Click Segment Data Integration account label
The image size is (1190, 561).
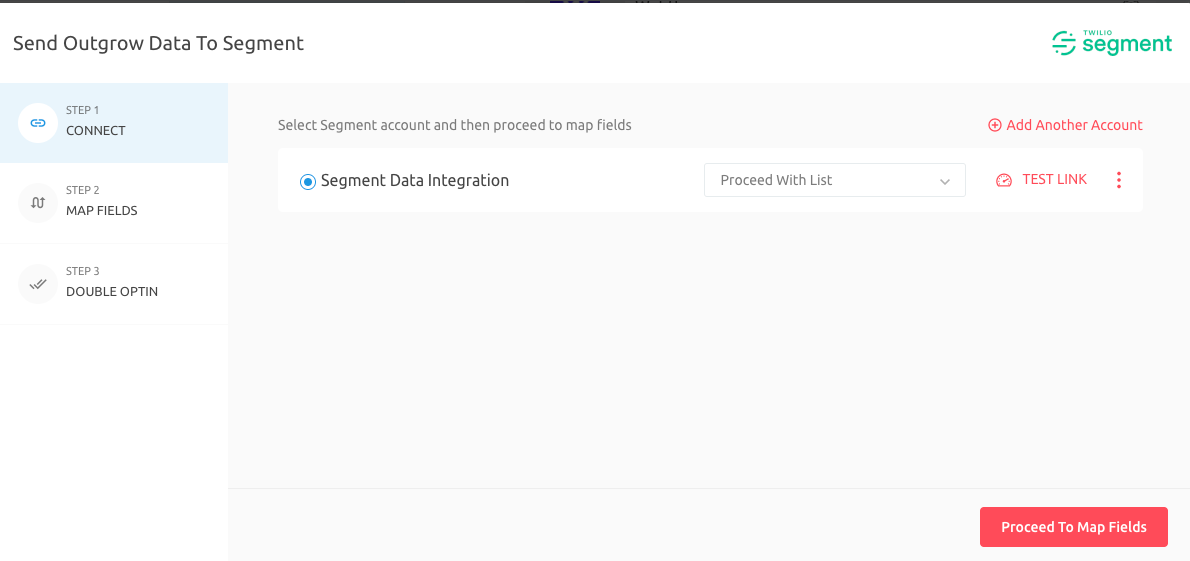414,181
